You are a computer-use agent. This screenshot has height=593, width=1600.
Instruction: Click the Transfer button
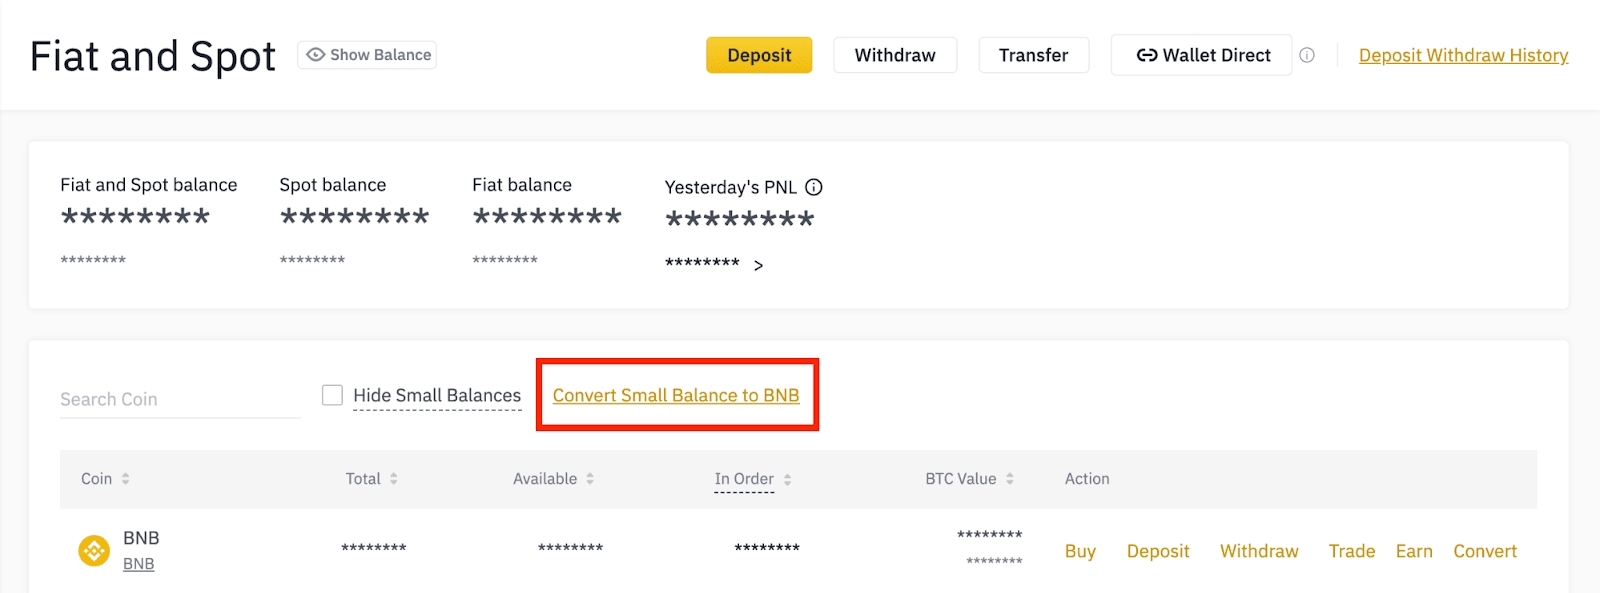pos(1033,55)
